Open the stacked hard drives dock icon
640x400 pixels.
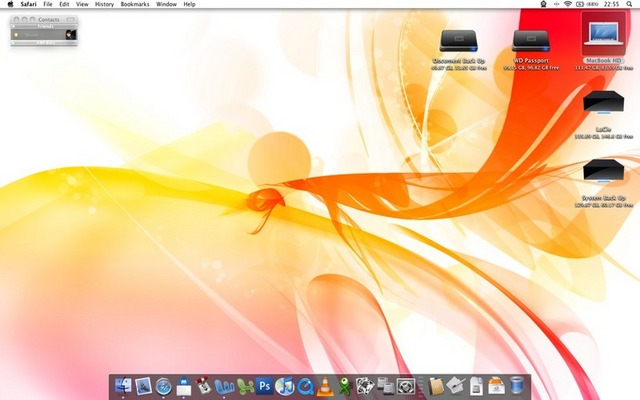385,386
